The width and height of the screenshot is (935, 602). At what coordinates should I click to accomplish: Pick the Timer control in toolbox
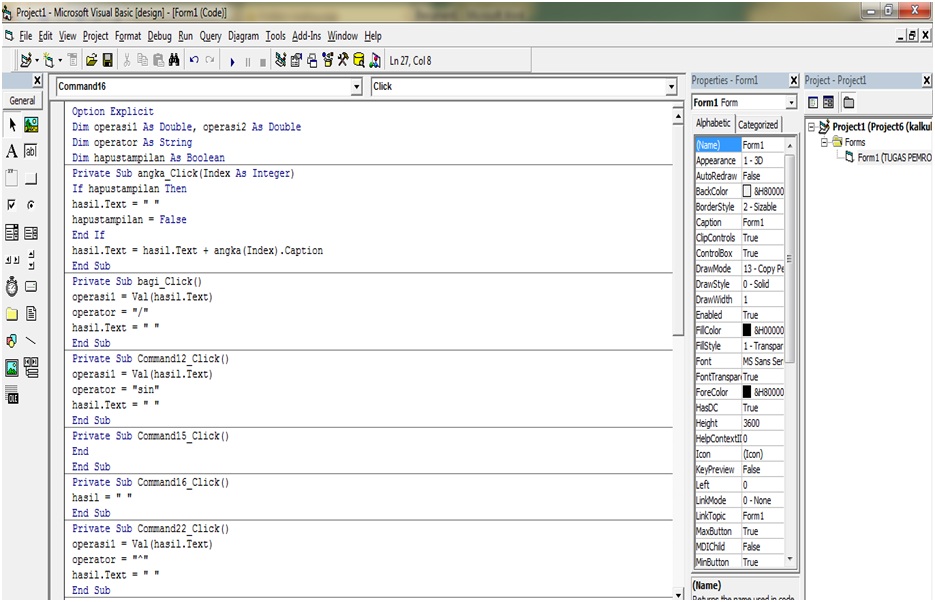click(x=12, y=287)
